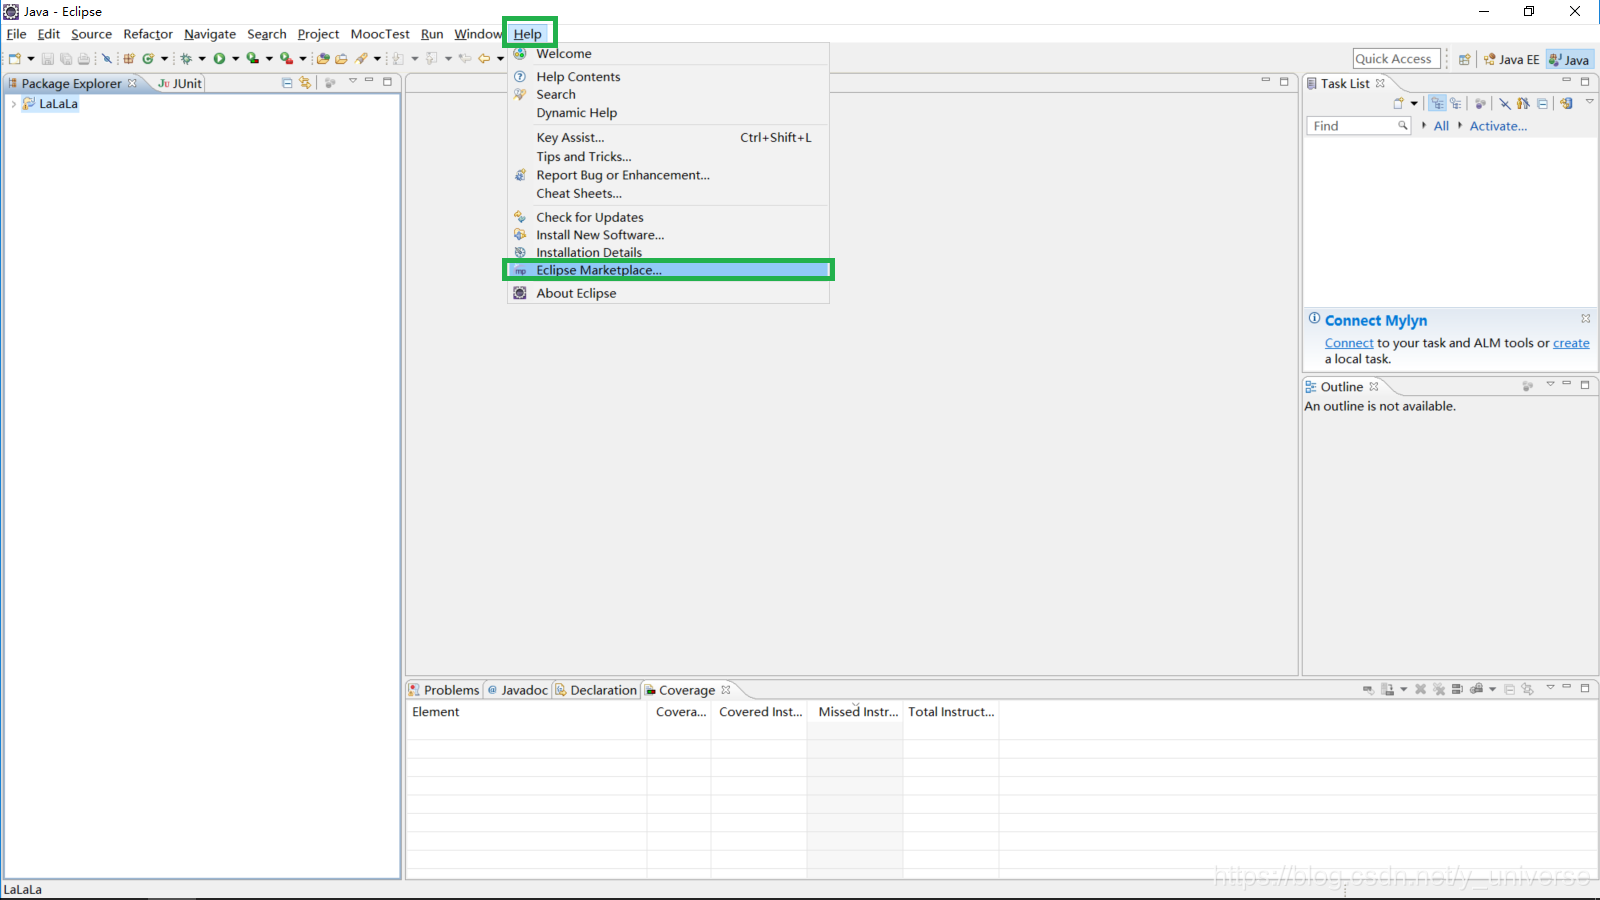Switch to the Java perspective
Viewport: 1600px width, 900px height.
tap(1569, 59)
